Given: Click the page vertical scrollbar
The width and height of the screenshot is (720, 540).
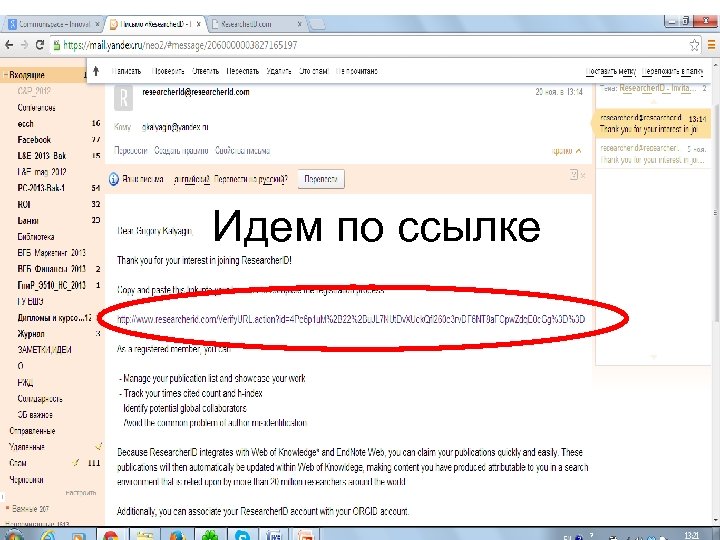Looking at the screenshot, I should (x=716, y=211).
